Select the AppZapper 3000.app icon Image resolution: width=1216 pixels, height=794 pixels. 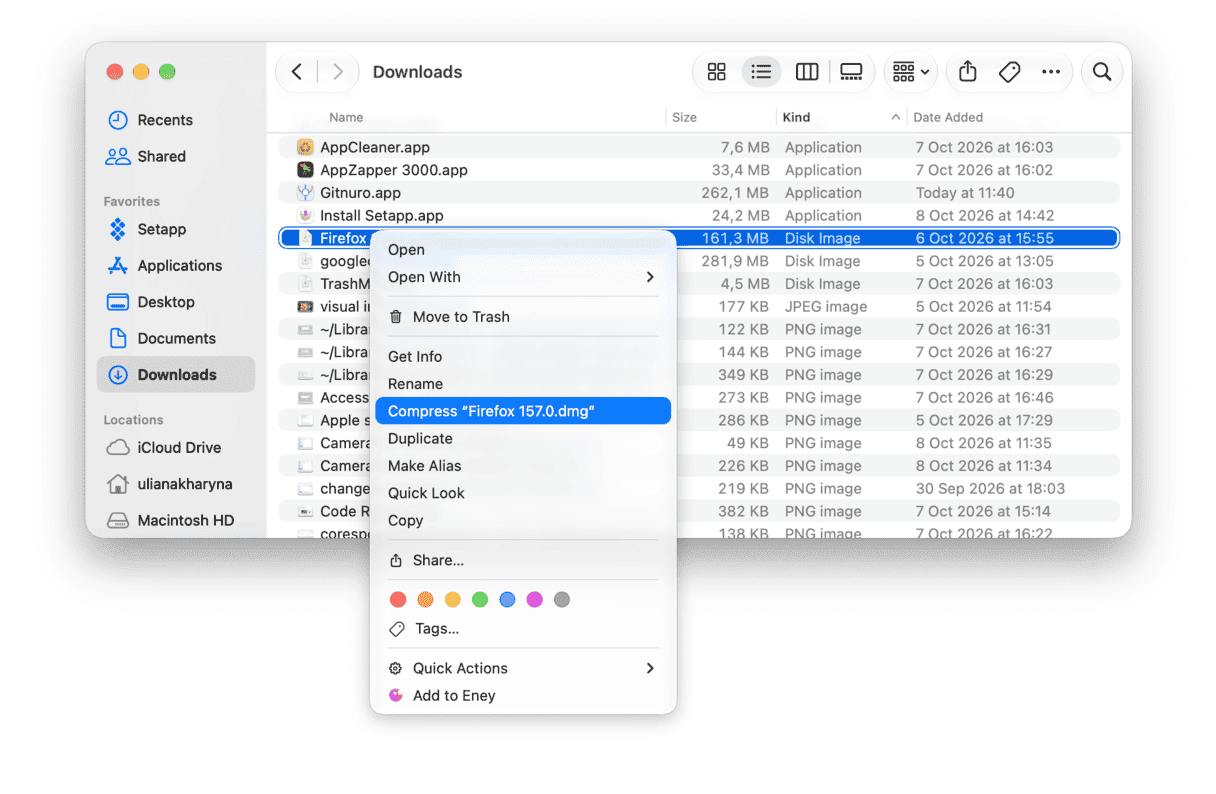coord(305,170)
